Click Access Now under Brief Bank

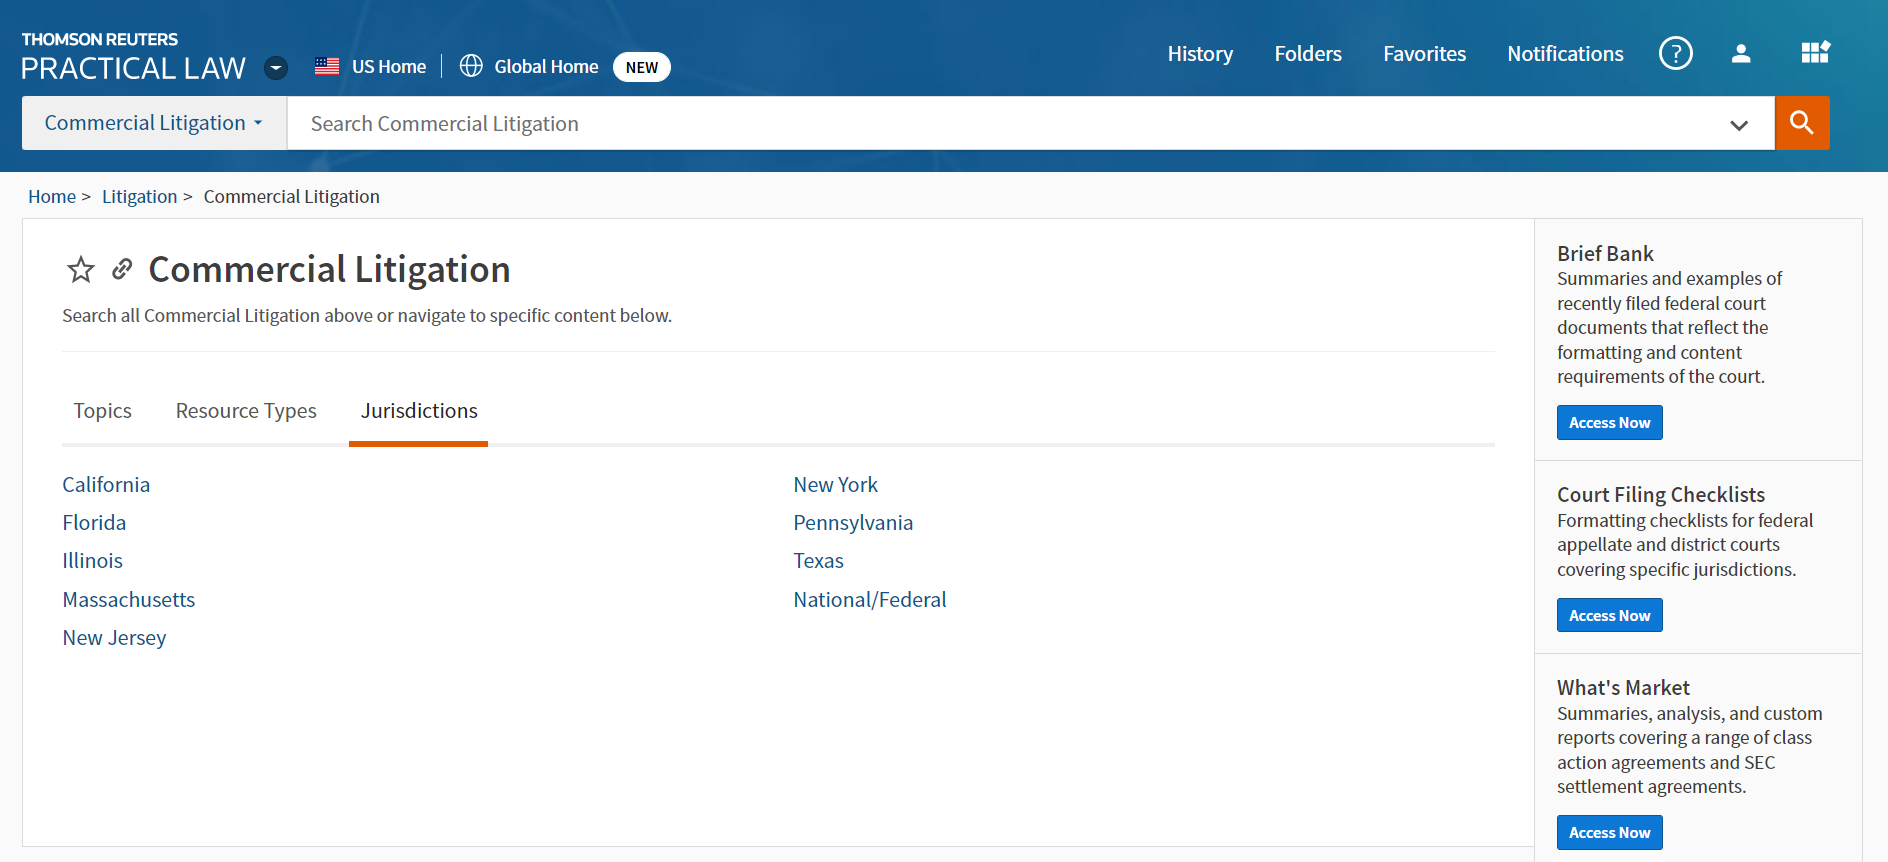[1609, 423]
